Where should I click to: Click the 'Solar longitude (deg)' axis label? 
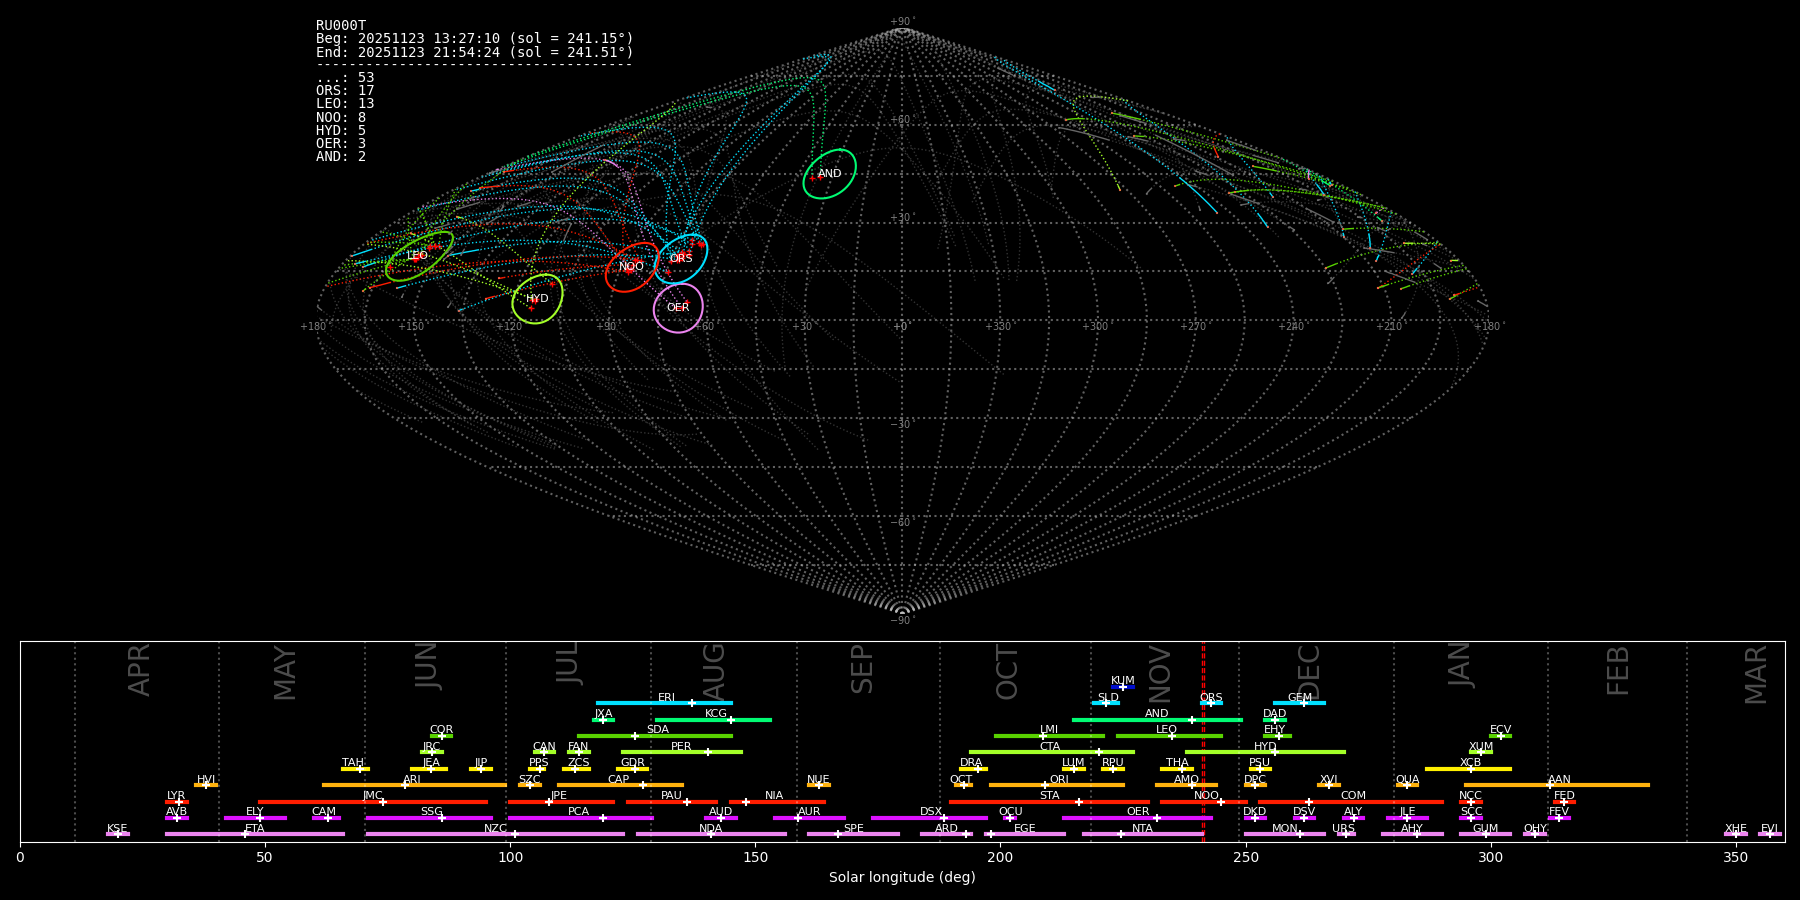coord(902,878)
